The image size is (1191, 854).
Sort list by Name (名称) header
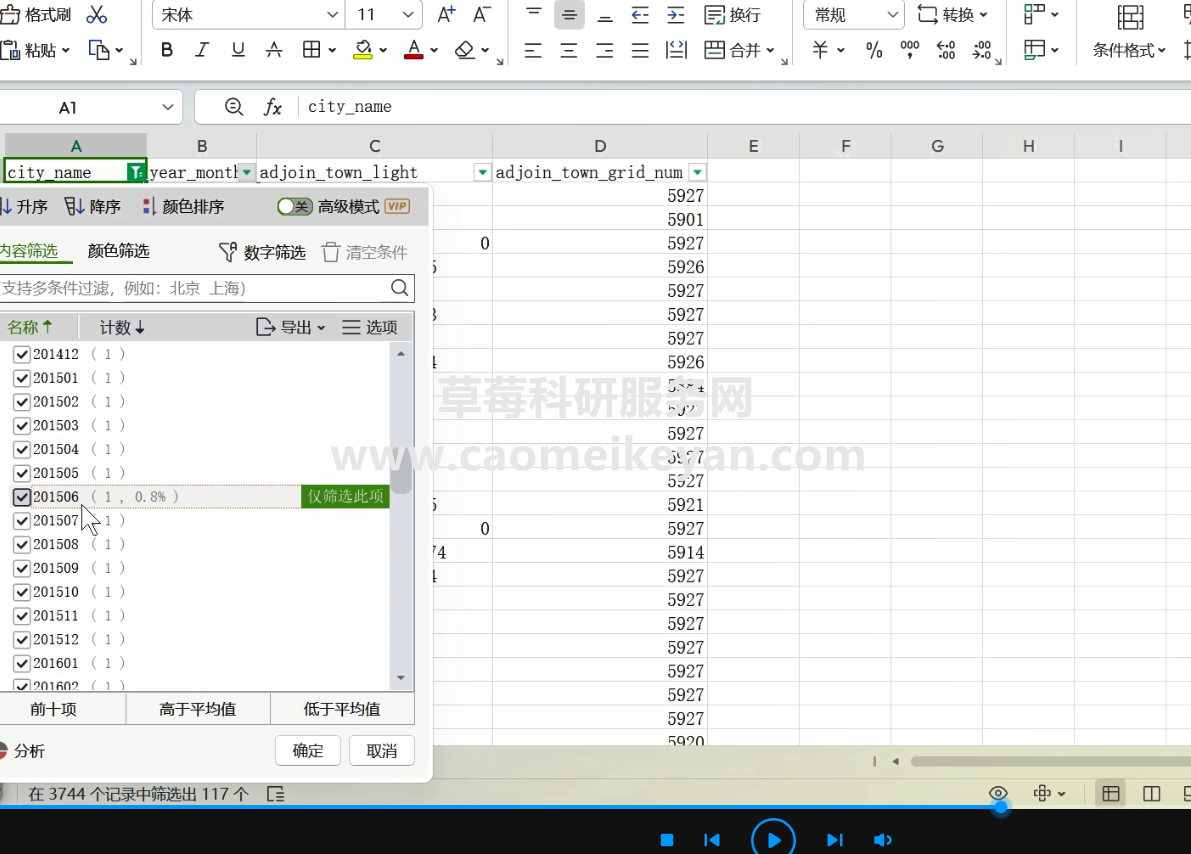point(30,327)
